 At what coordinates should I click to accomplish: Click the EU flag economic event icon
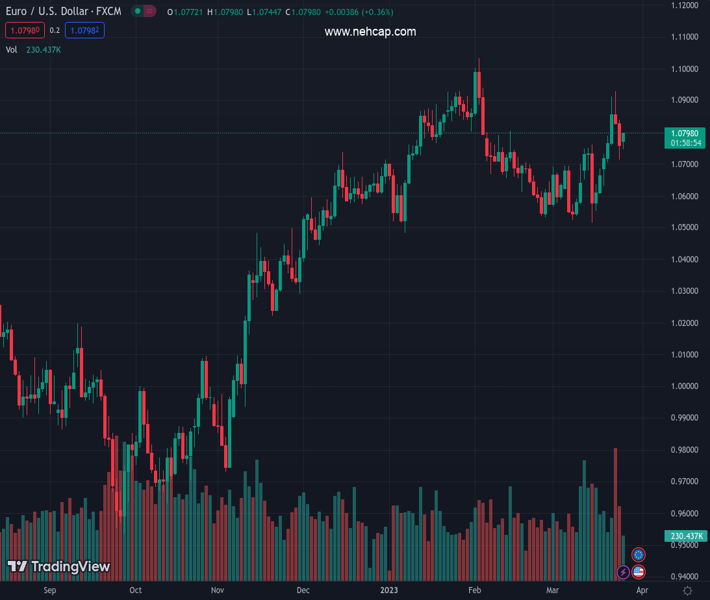tap(638, 554)
